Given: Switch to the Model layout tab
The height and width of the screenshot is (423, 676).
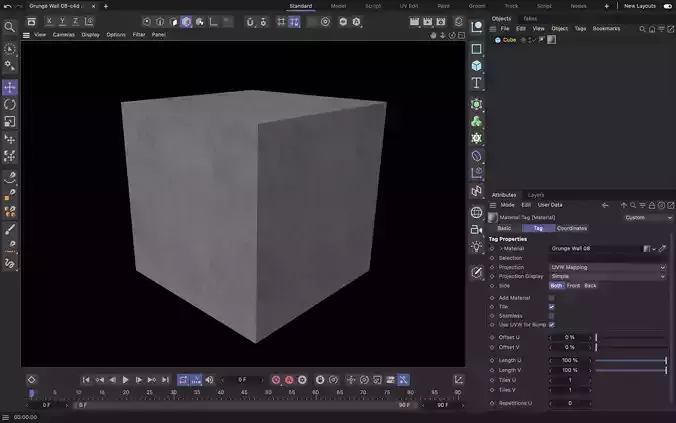Looking at the screenshot, I should pos(338,6).
